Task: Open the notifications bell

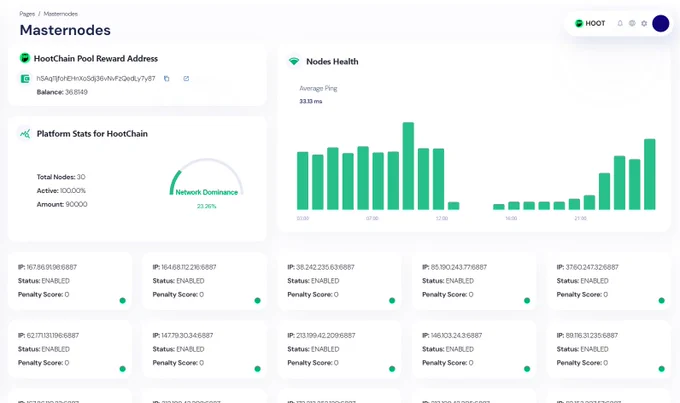Action: pyautogui.click(x=620, y=23)
